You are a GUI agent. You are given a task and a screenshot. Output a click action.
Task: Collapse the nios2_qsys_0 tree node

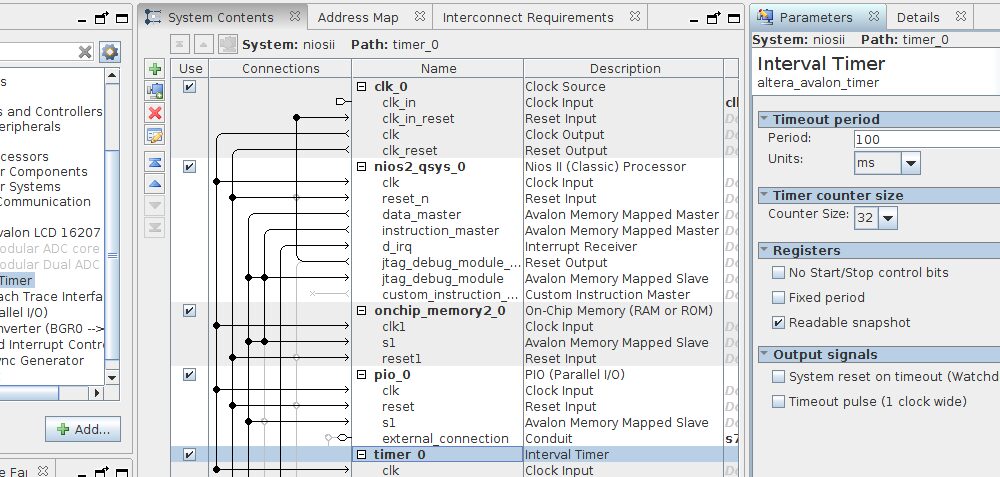click(362, 167)
